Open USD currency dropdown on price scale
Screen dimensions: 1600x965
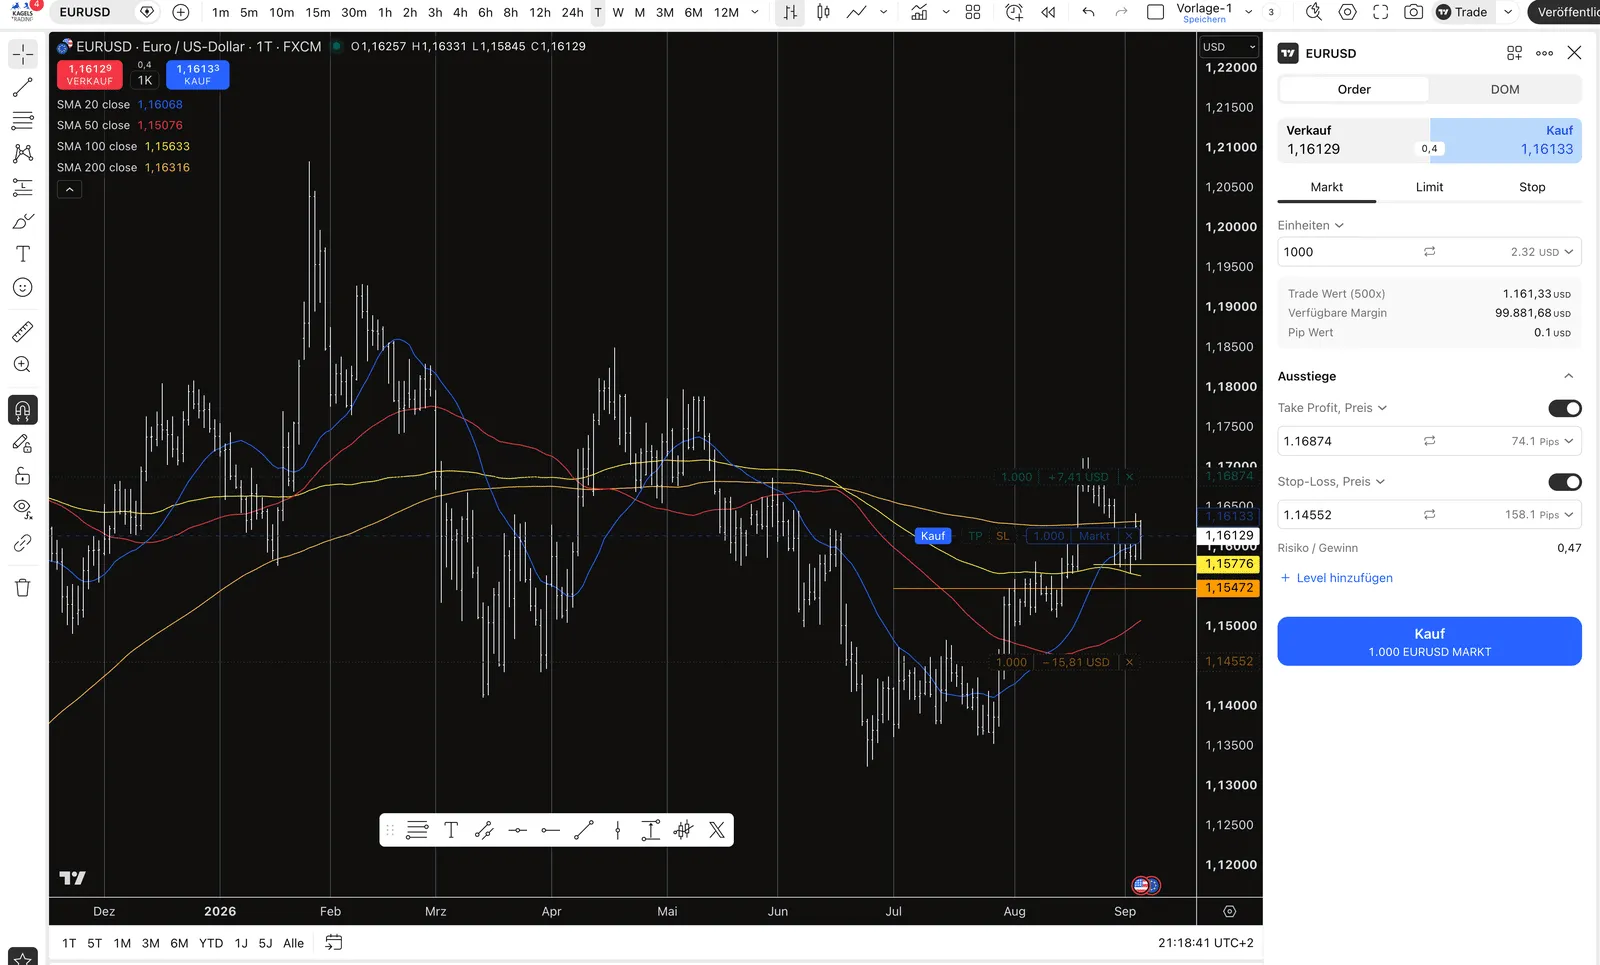click(x=1229, y=47)
